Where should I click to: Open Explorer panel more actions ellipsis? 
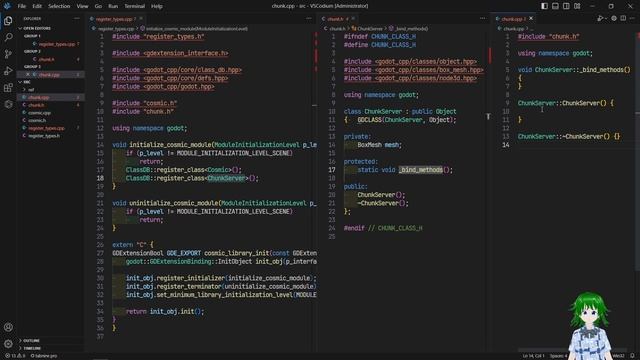[77, 18]
